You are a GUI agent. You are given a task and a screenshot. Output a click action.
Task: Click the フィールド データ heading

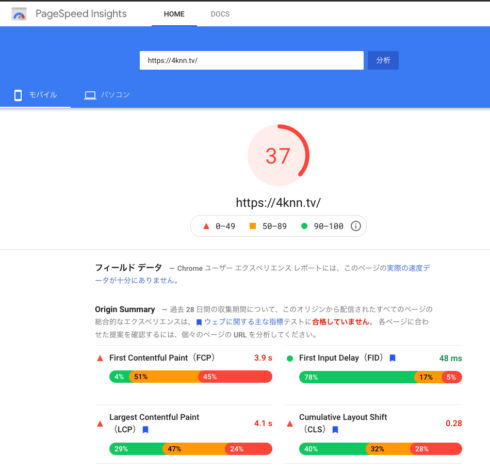[128, 268]
